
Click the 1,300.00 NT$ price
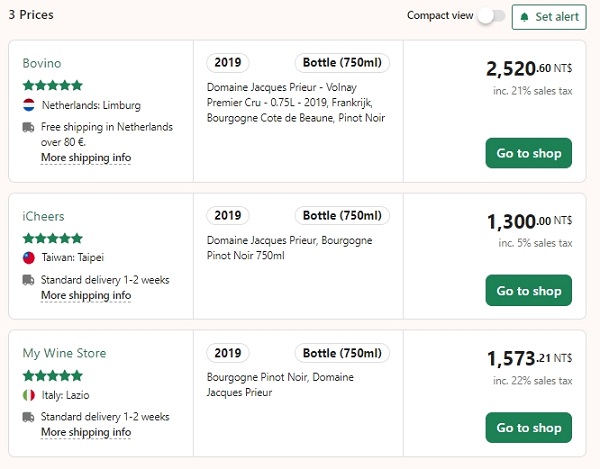tap(530, 221)
